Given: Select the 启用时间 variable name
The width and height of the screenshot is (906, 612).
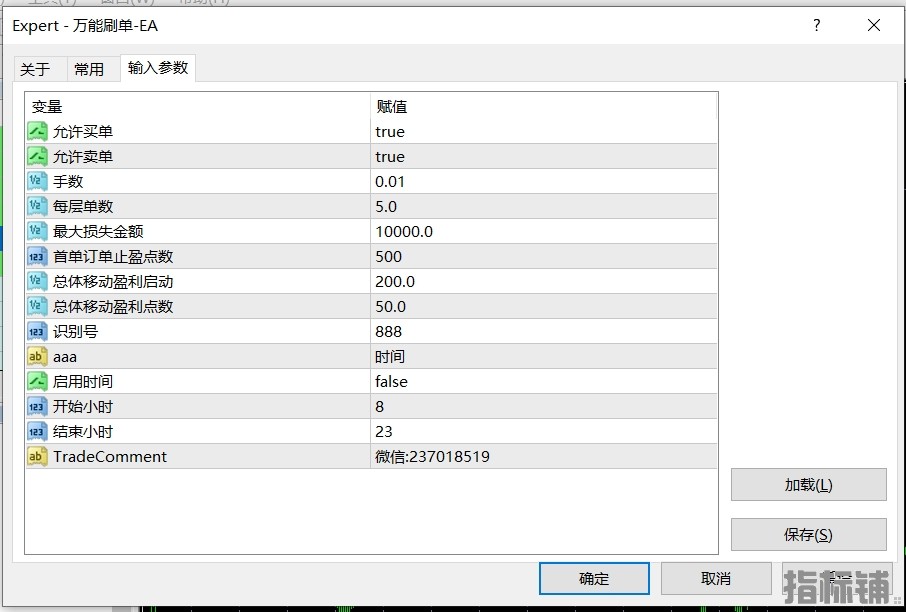Looking at the screenshot, I should pyautogui.click(x=83, y=381).
